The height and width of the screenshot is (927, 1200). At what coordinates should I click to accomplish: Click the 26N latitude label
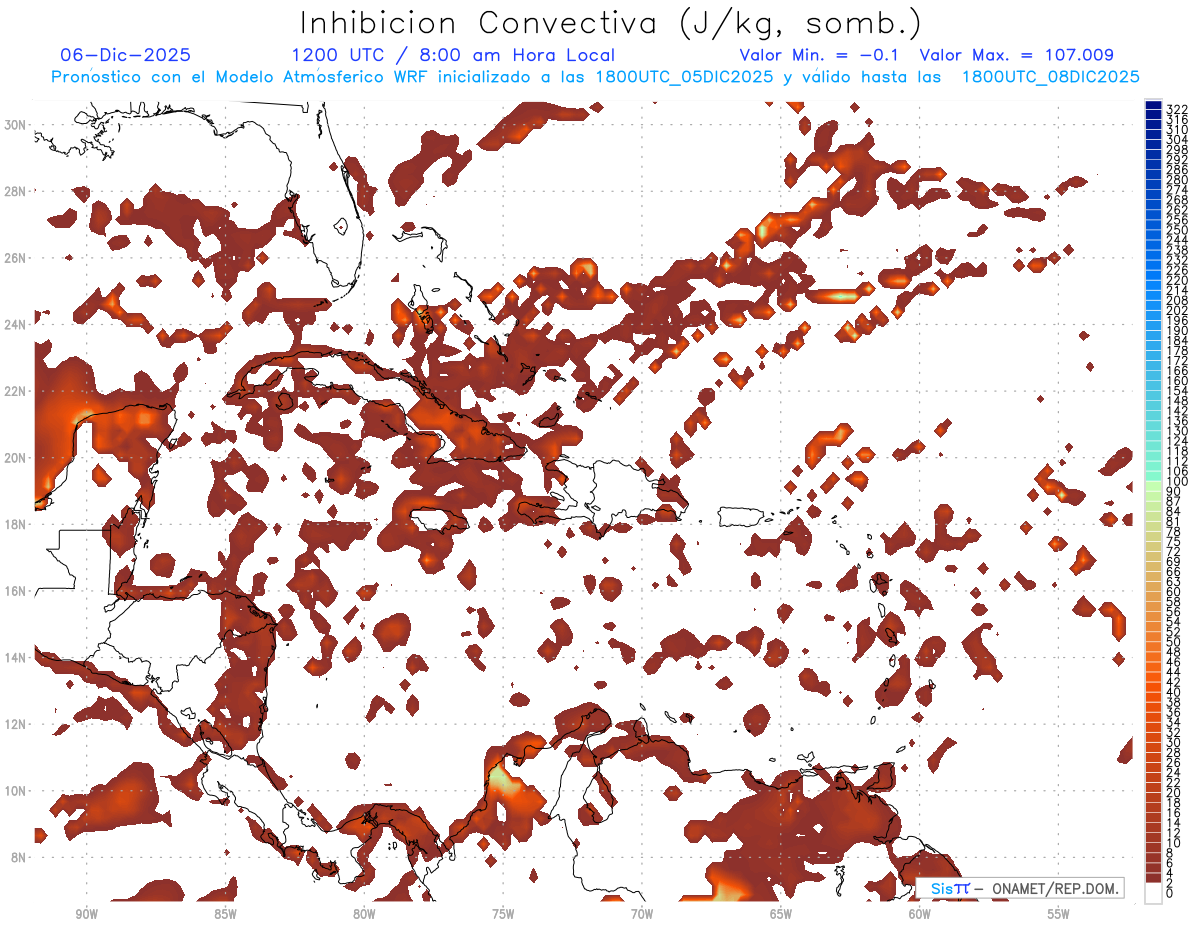click(x=14, y=258)
